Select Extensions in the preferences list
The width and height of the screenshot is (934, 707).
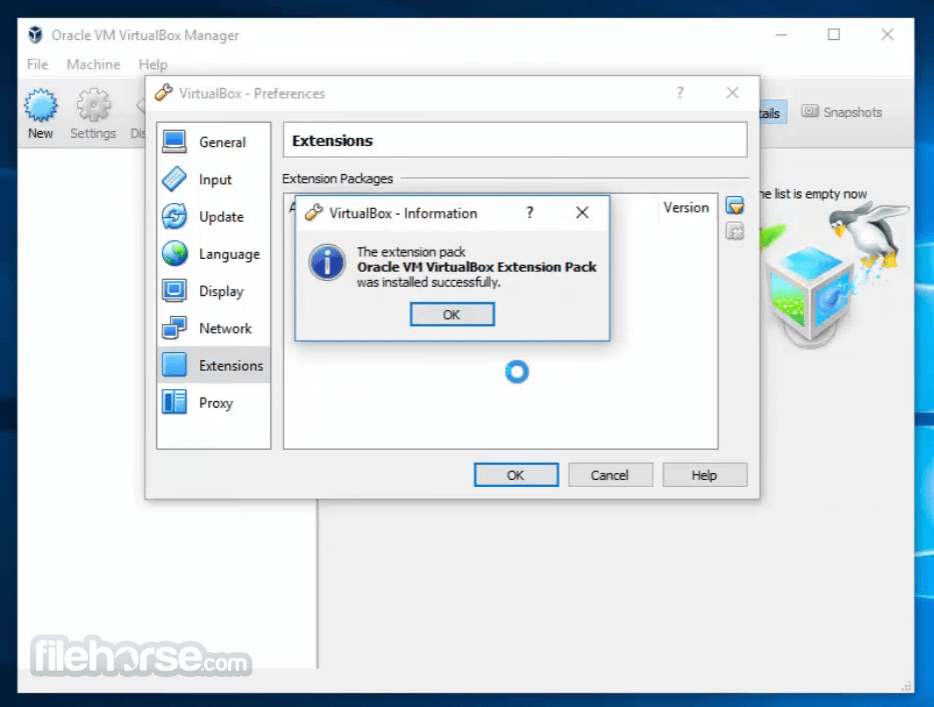coord(213,365)
